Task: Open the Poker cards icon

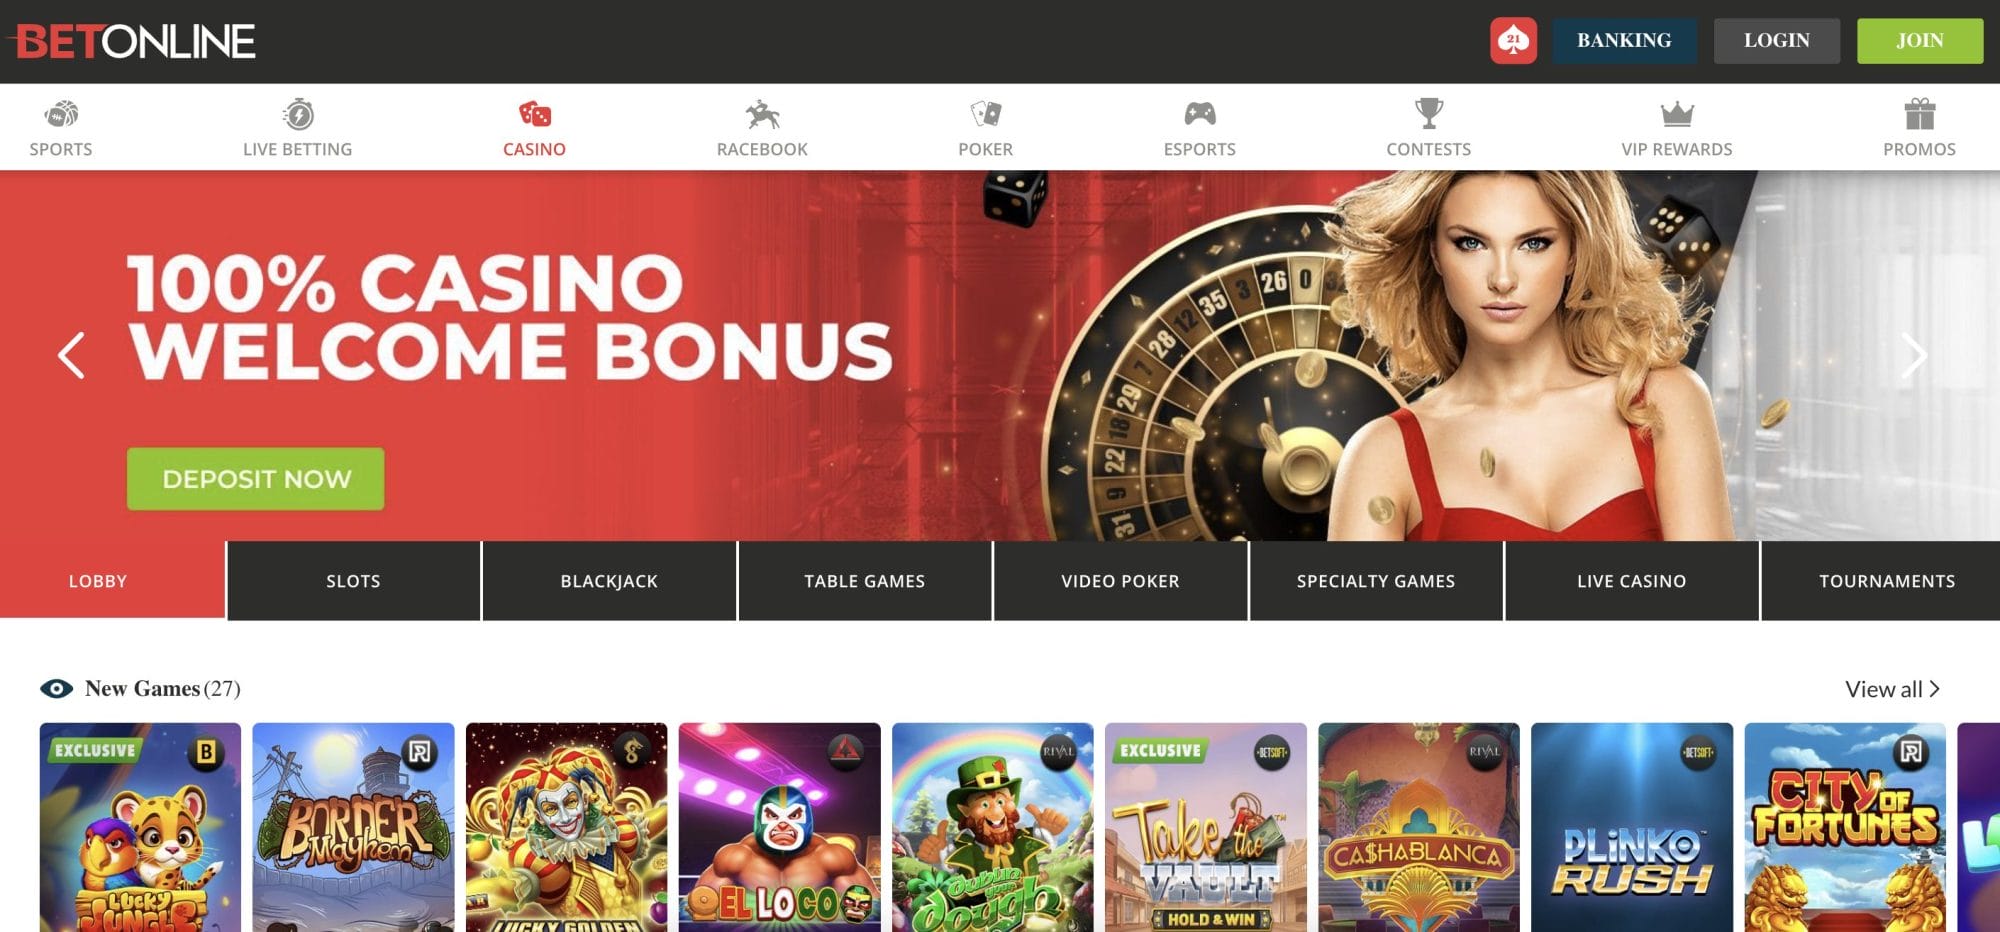Action: pos(985,114)
